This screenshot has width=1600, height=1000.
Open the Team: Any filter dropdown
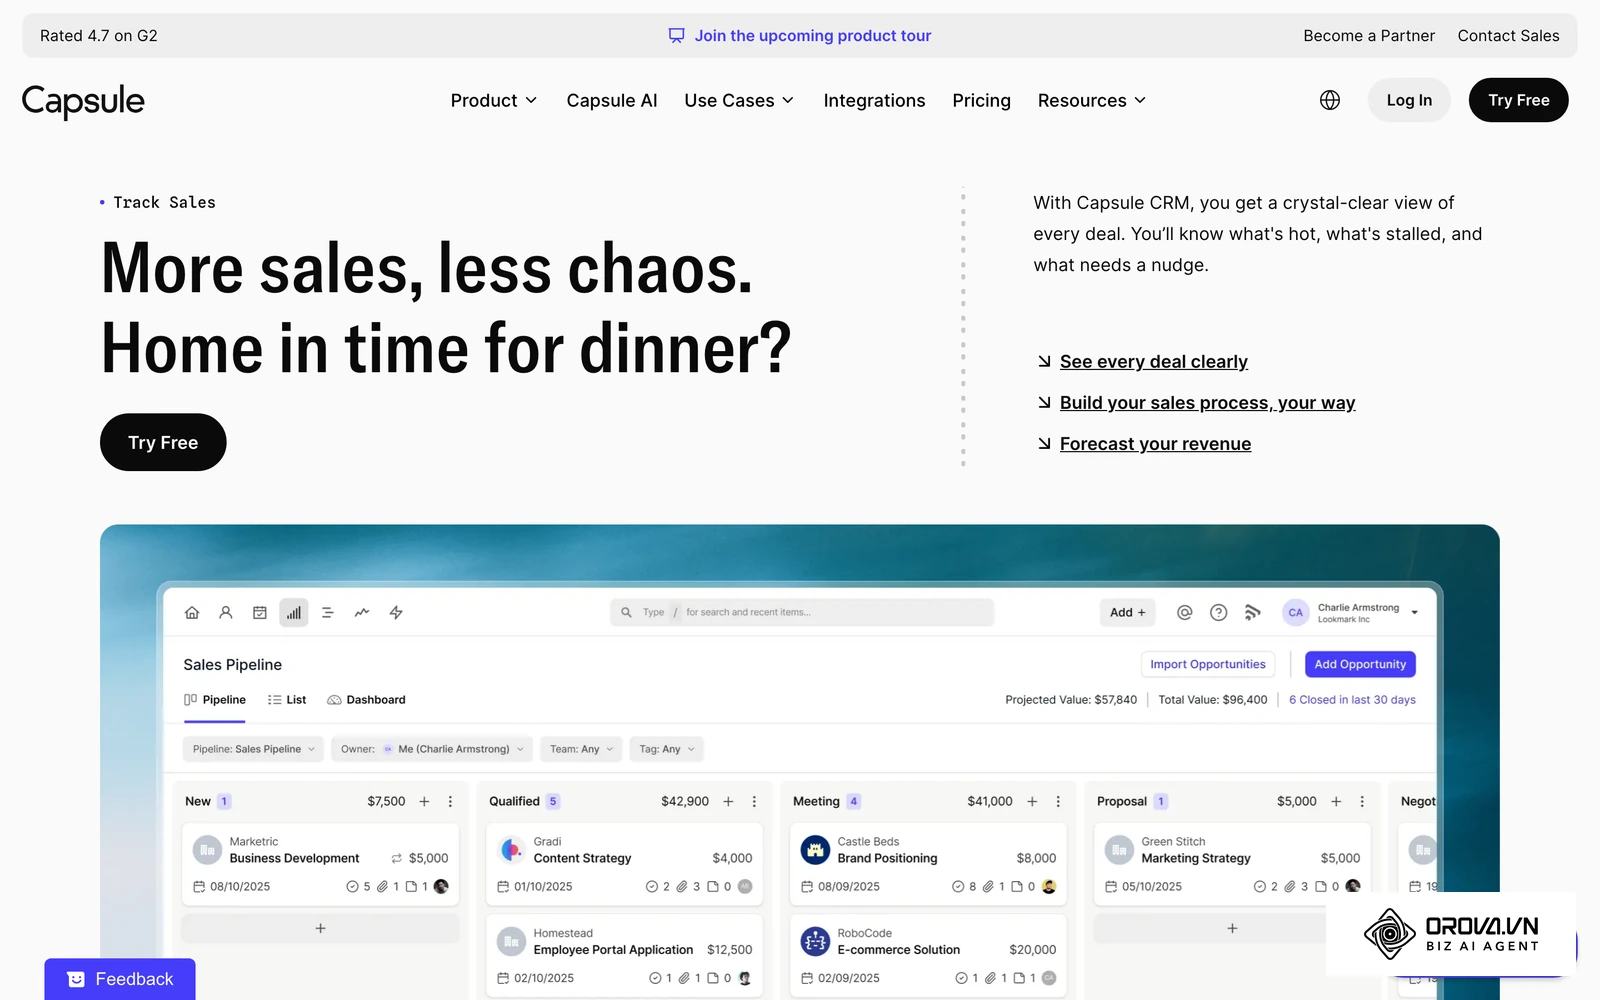coord(581,749)
